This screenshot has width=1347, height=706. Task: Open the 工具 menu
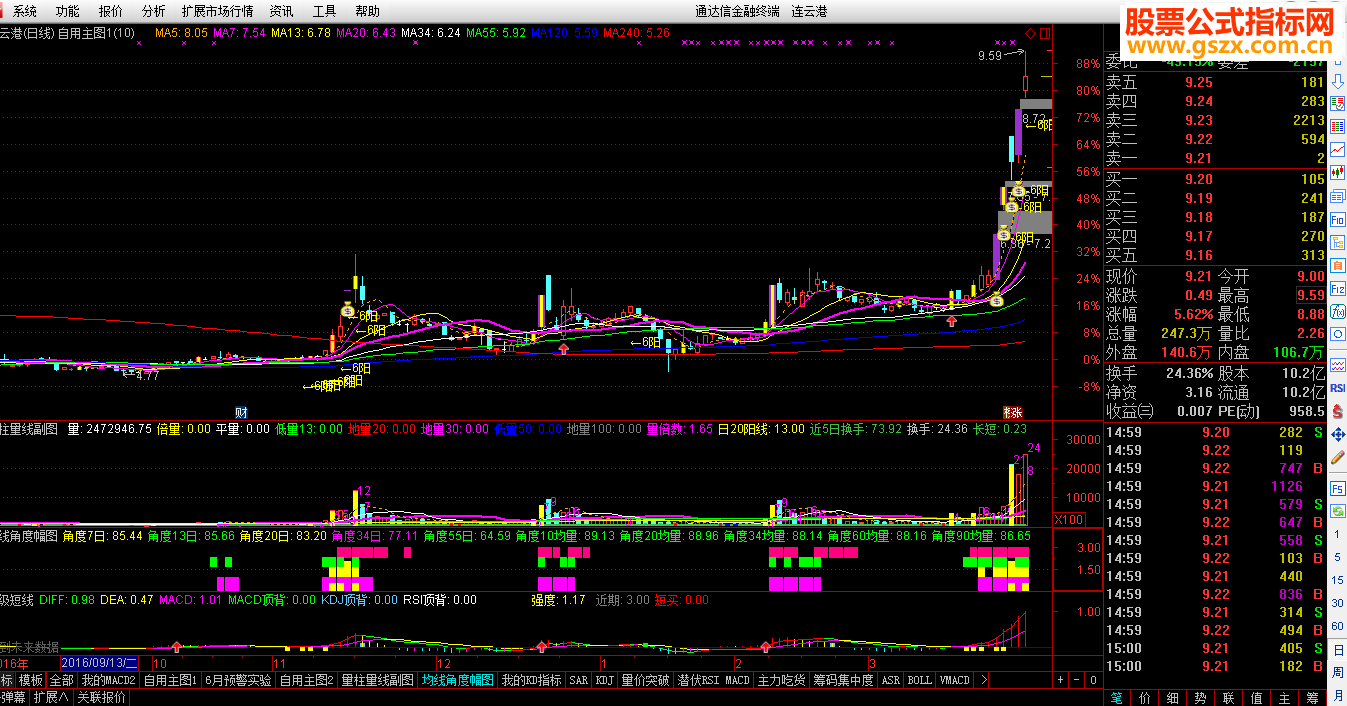click(325, 11)
